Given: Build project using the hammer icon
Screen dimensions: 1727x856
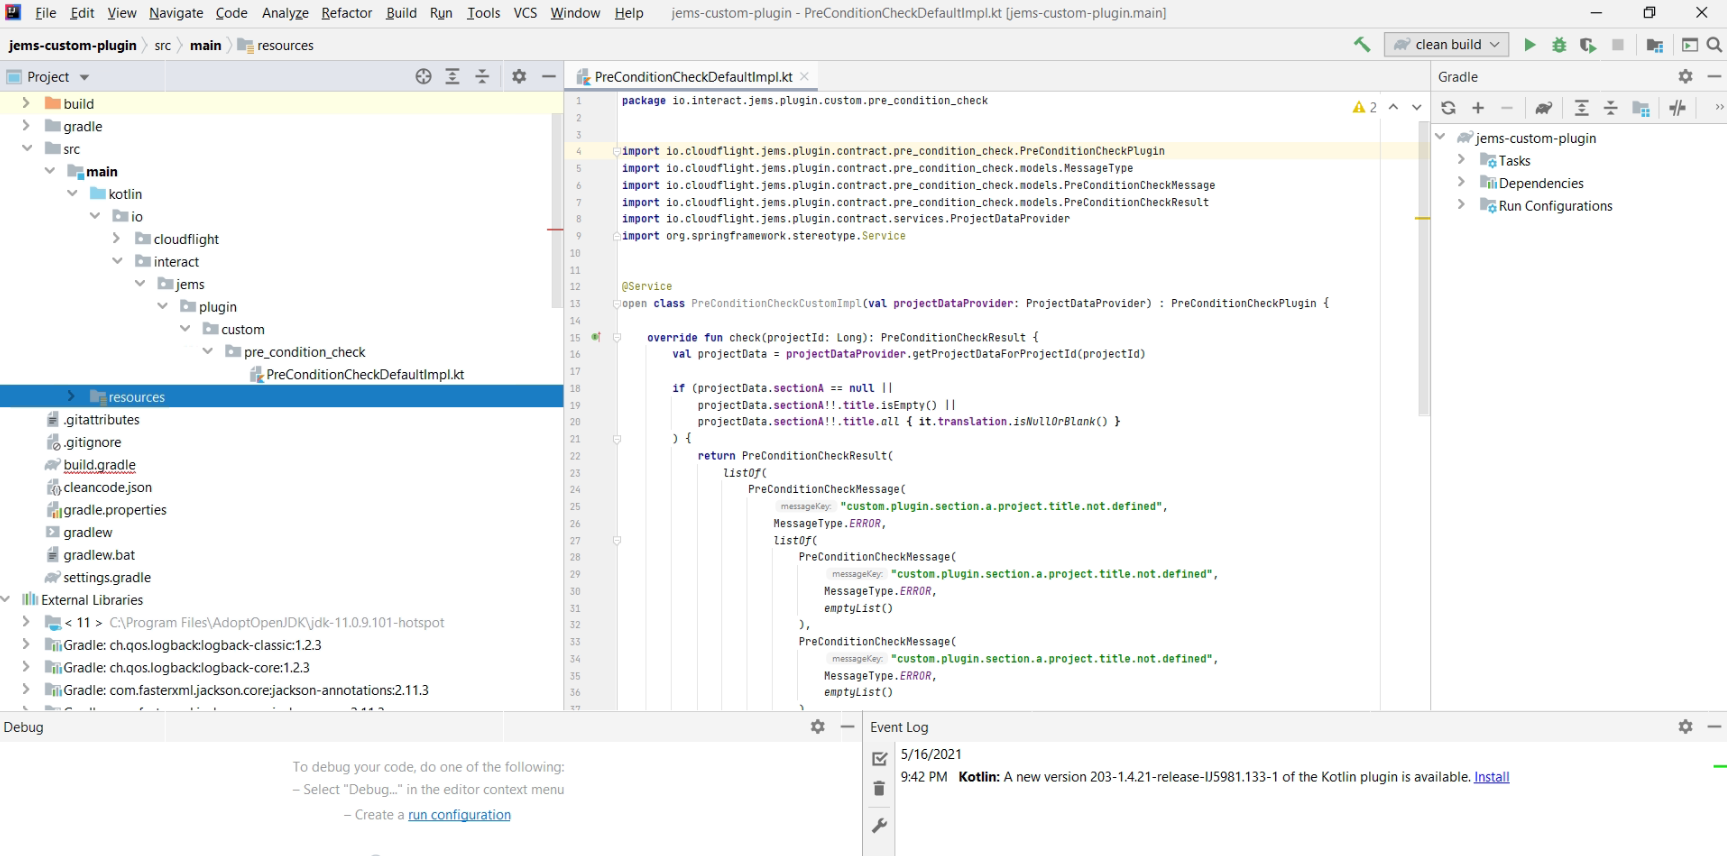Looking at the screenshot, I should [1362, 45].
